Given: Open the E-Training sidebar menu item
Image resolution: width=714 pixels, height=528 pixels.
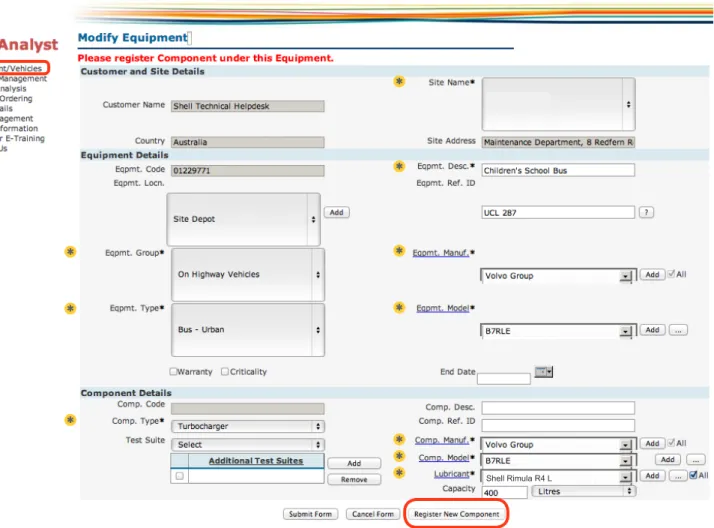Looking at the screenshot, I should (22, 138).
